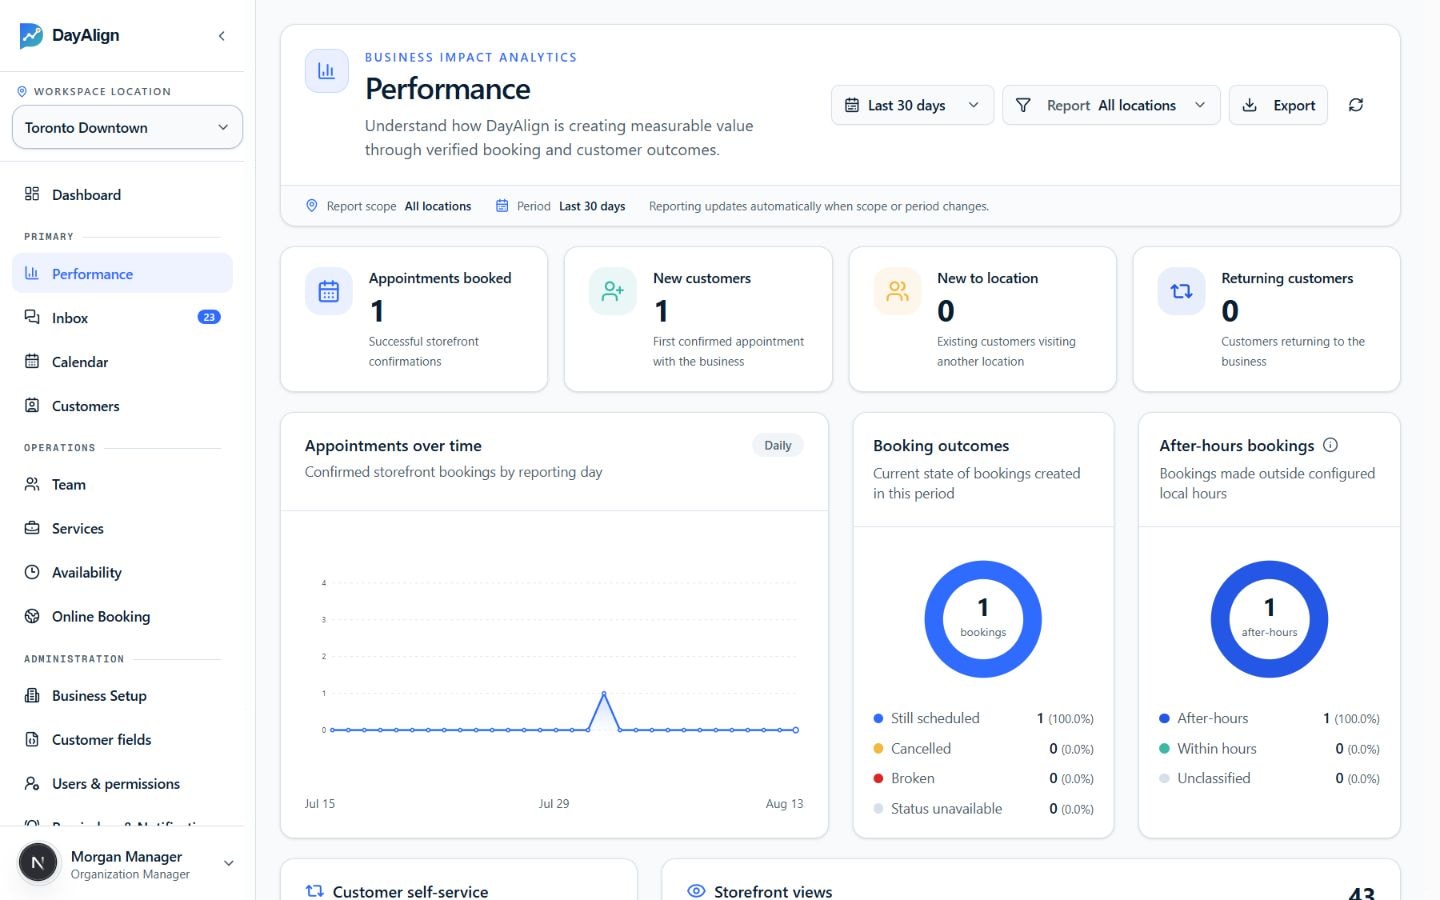Click the Performance header chart icon
1440x900 pixels.
(327, 71)
